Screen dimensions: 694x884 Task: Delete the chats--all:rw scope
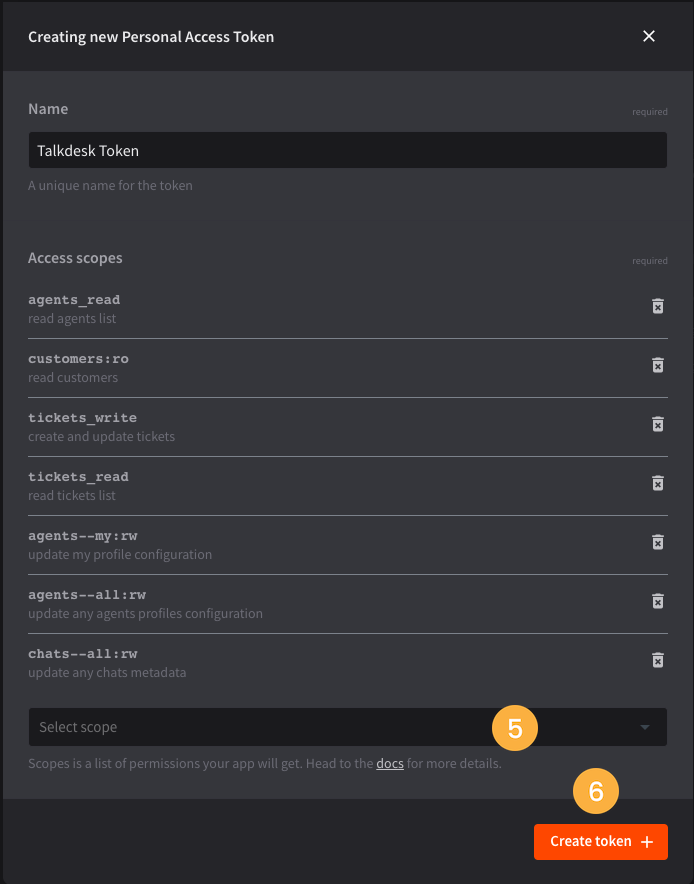click(657, 660)
